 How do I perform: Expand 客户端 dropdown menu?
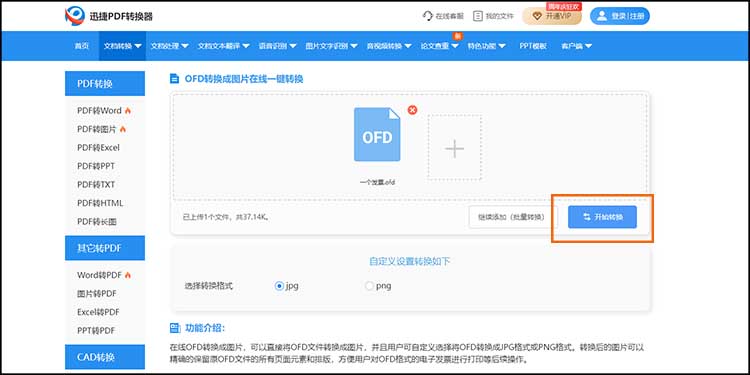click(576, 46)
